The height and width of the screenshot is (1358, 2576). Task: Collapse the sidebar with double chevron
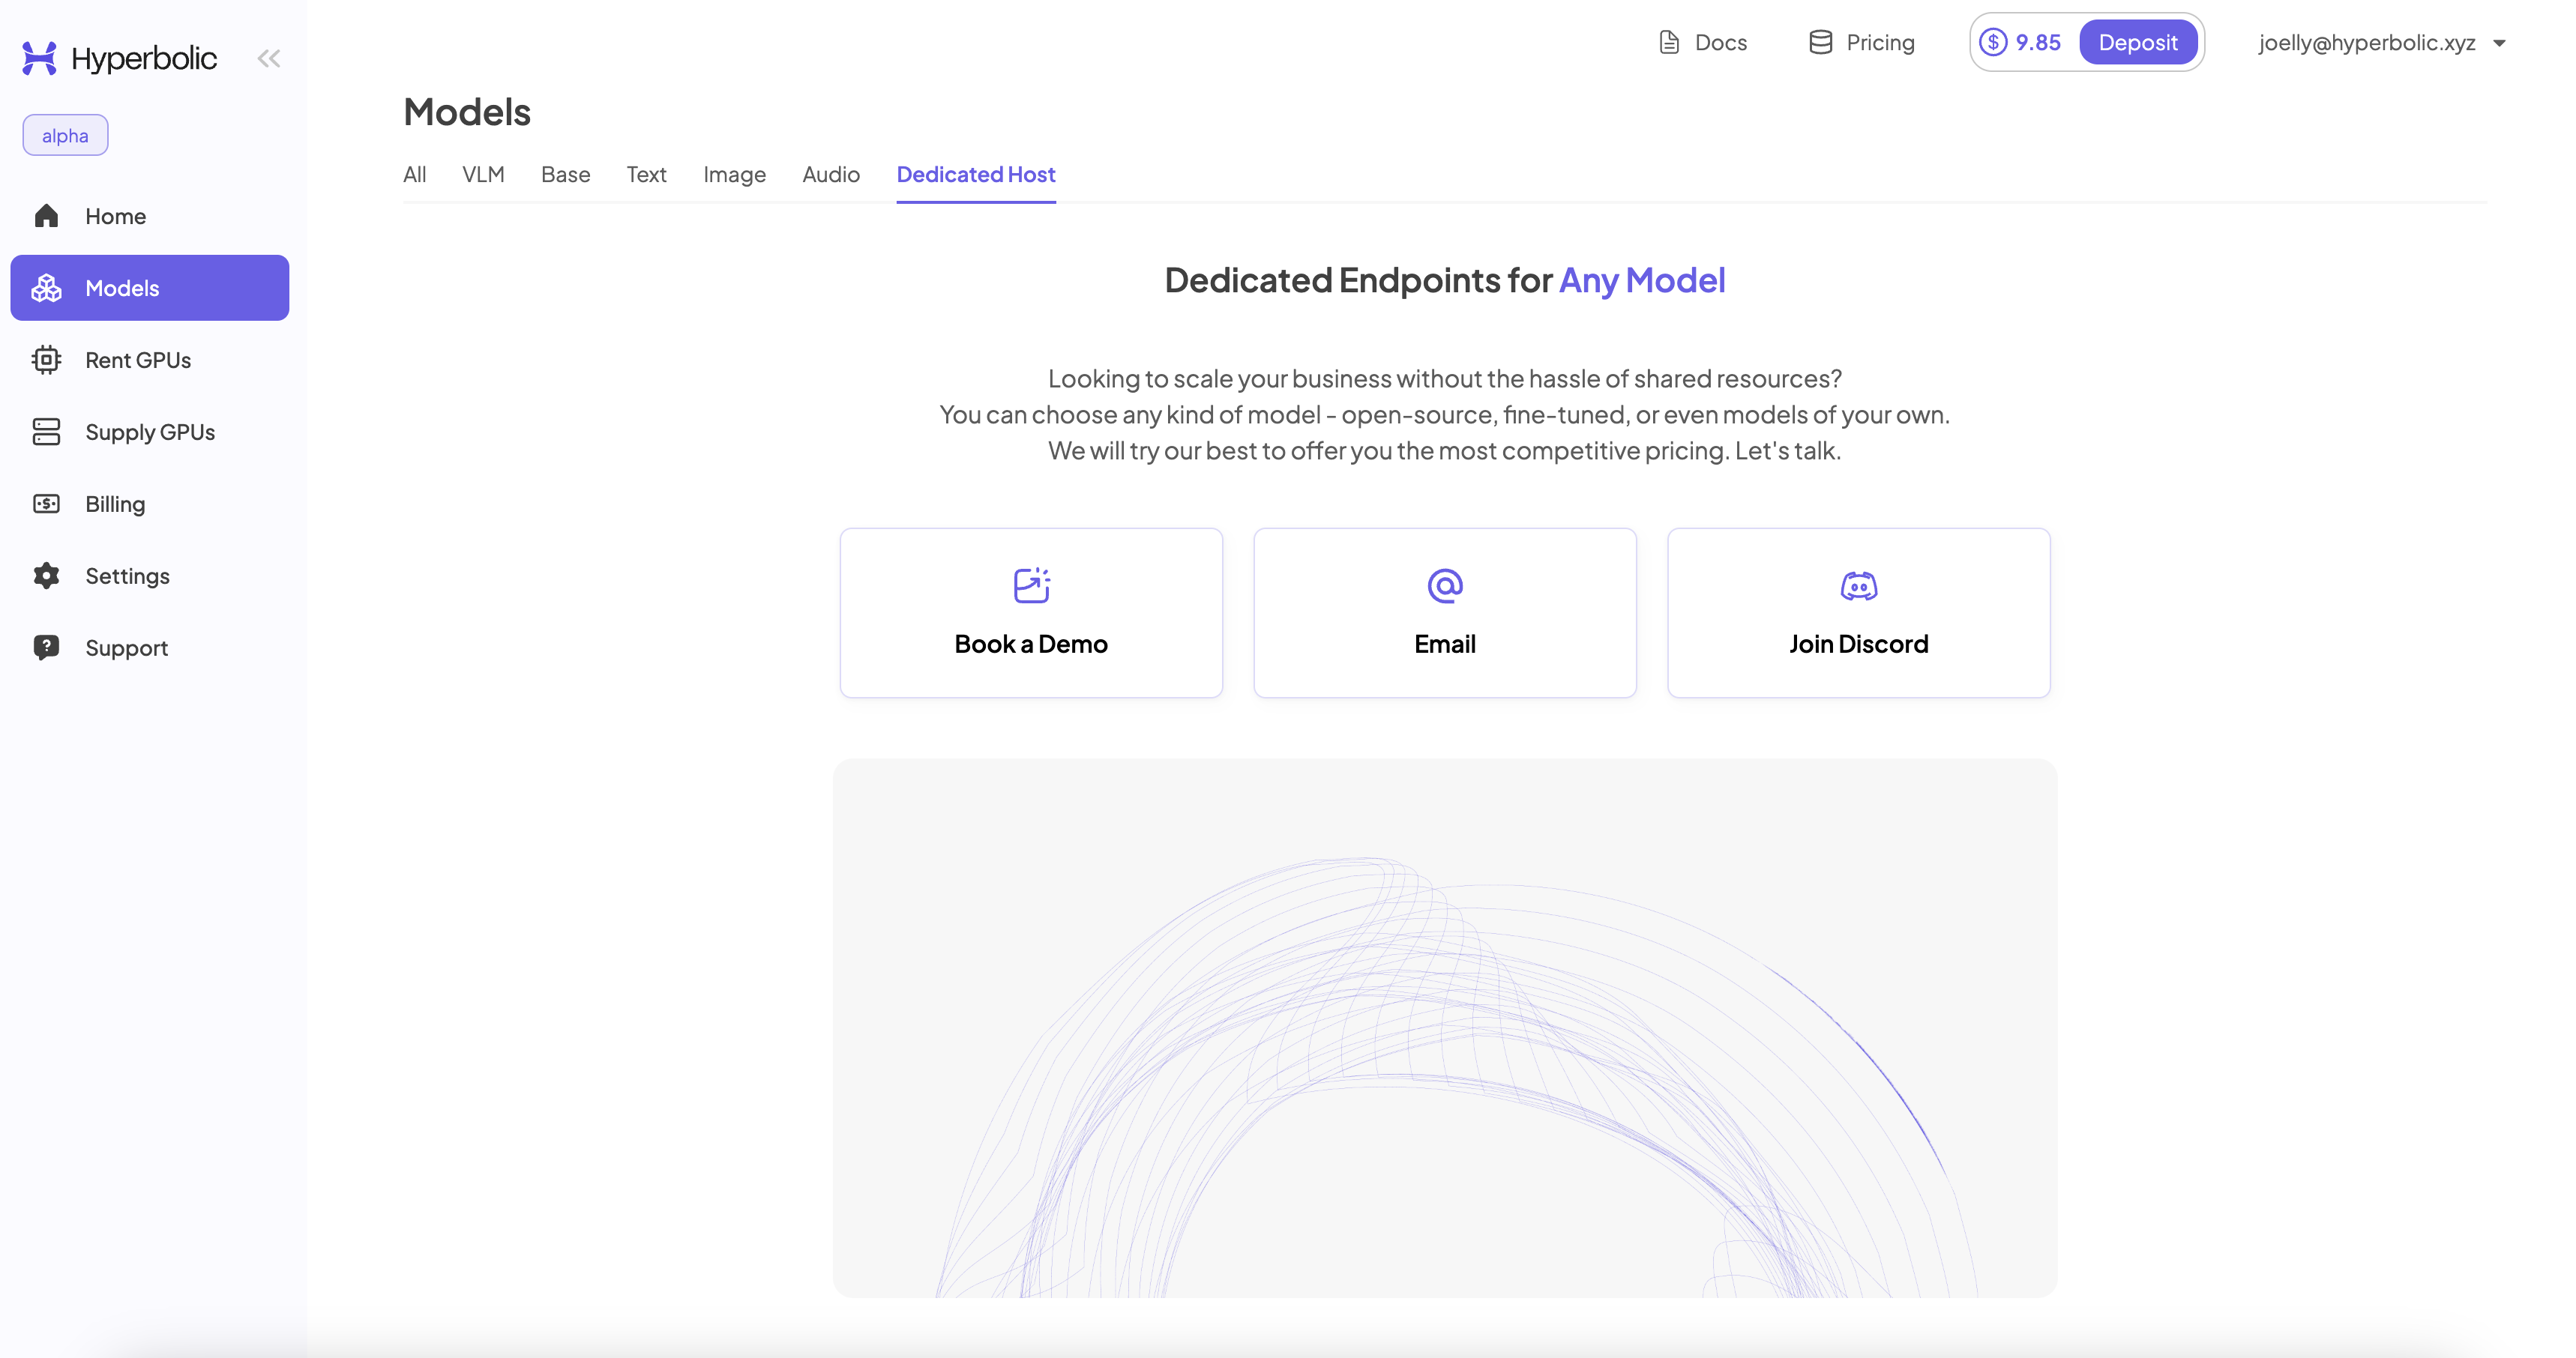(x=268, y=58)
